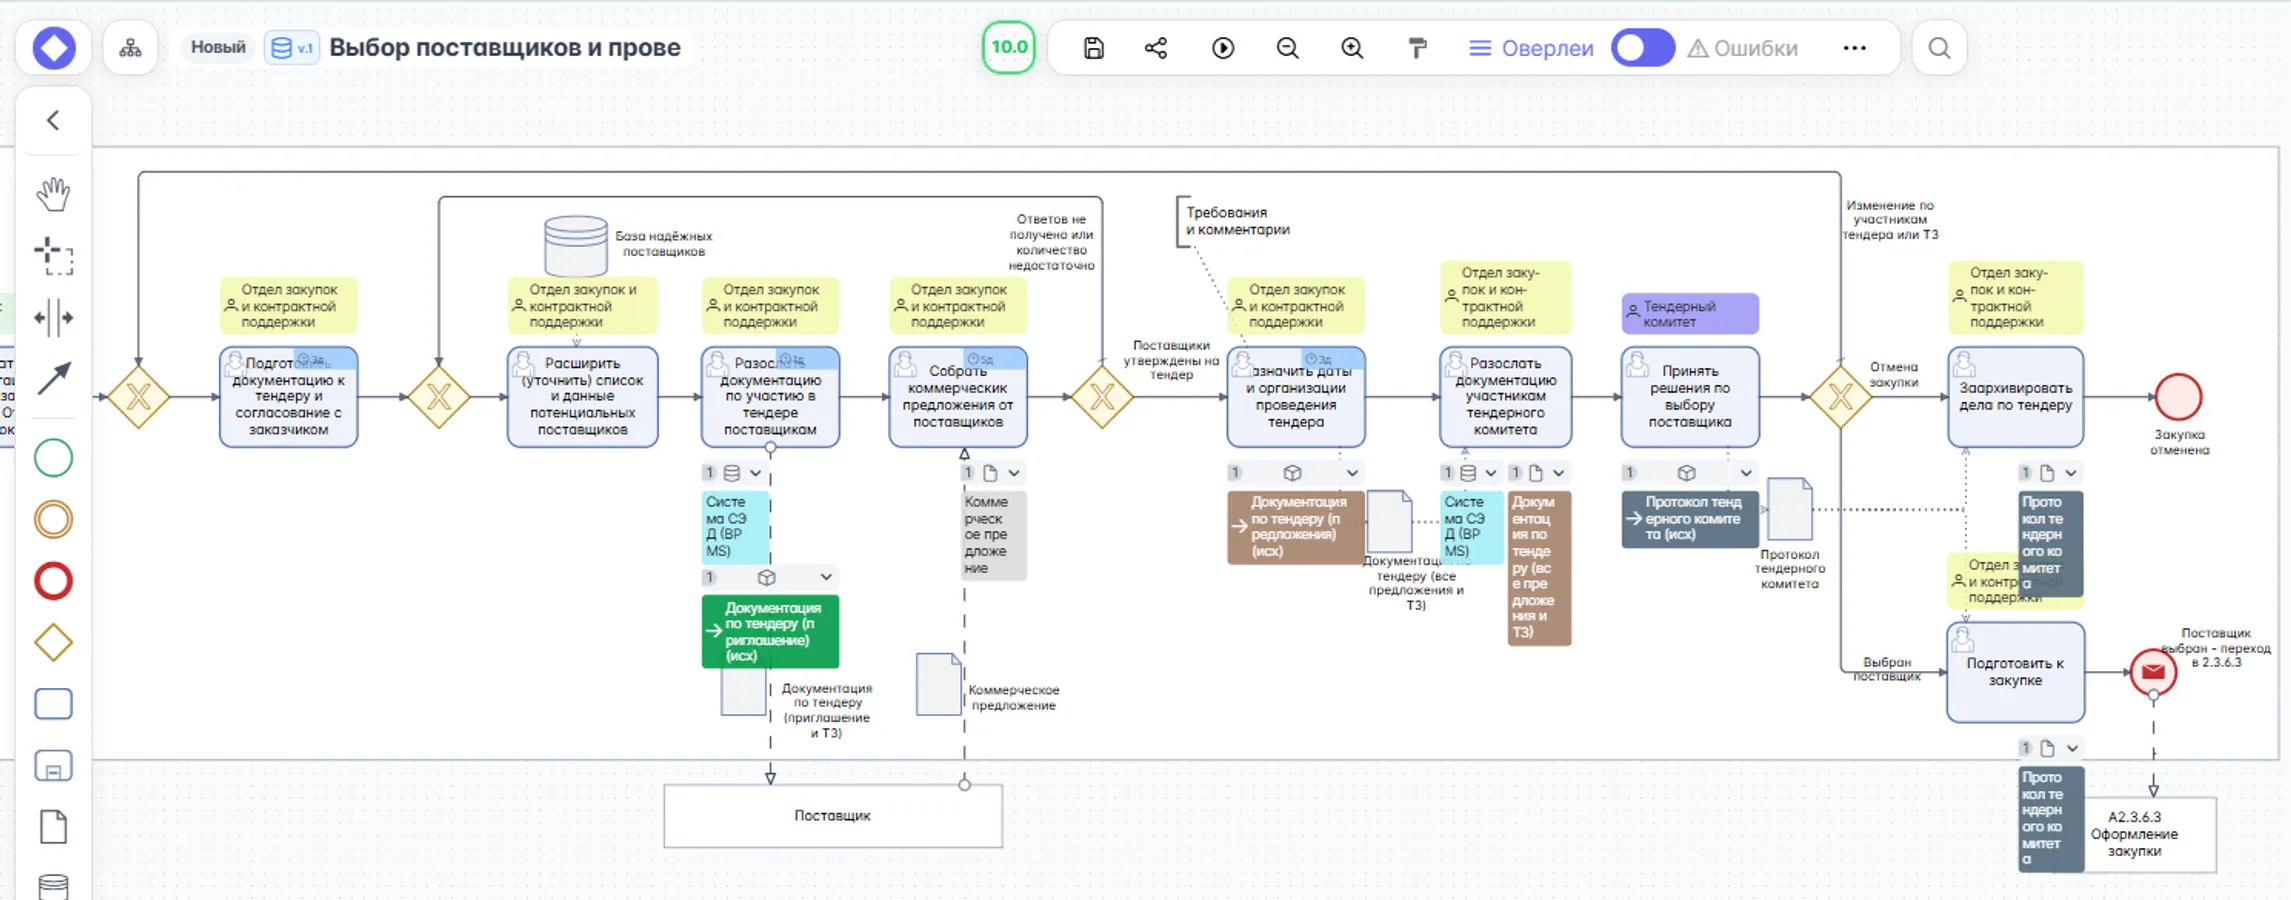
Task: Select the Коммерческое предложение data object
Action: pos(939,684)
